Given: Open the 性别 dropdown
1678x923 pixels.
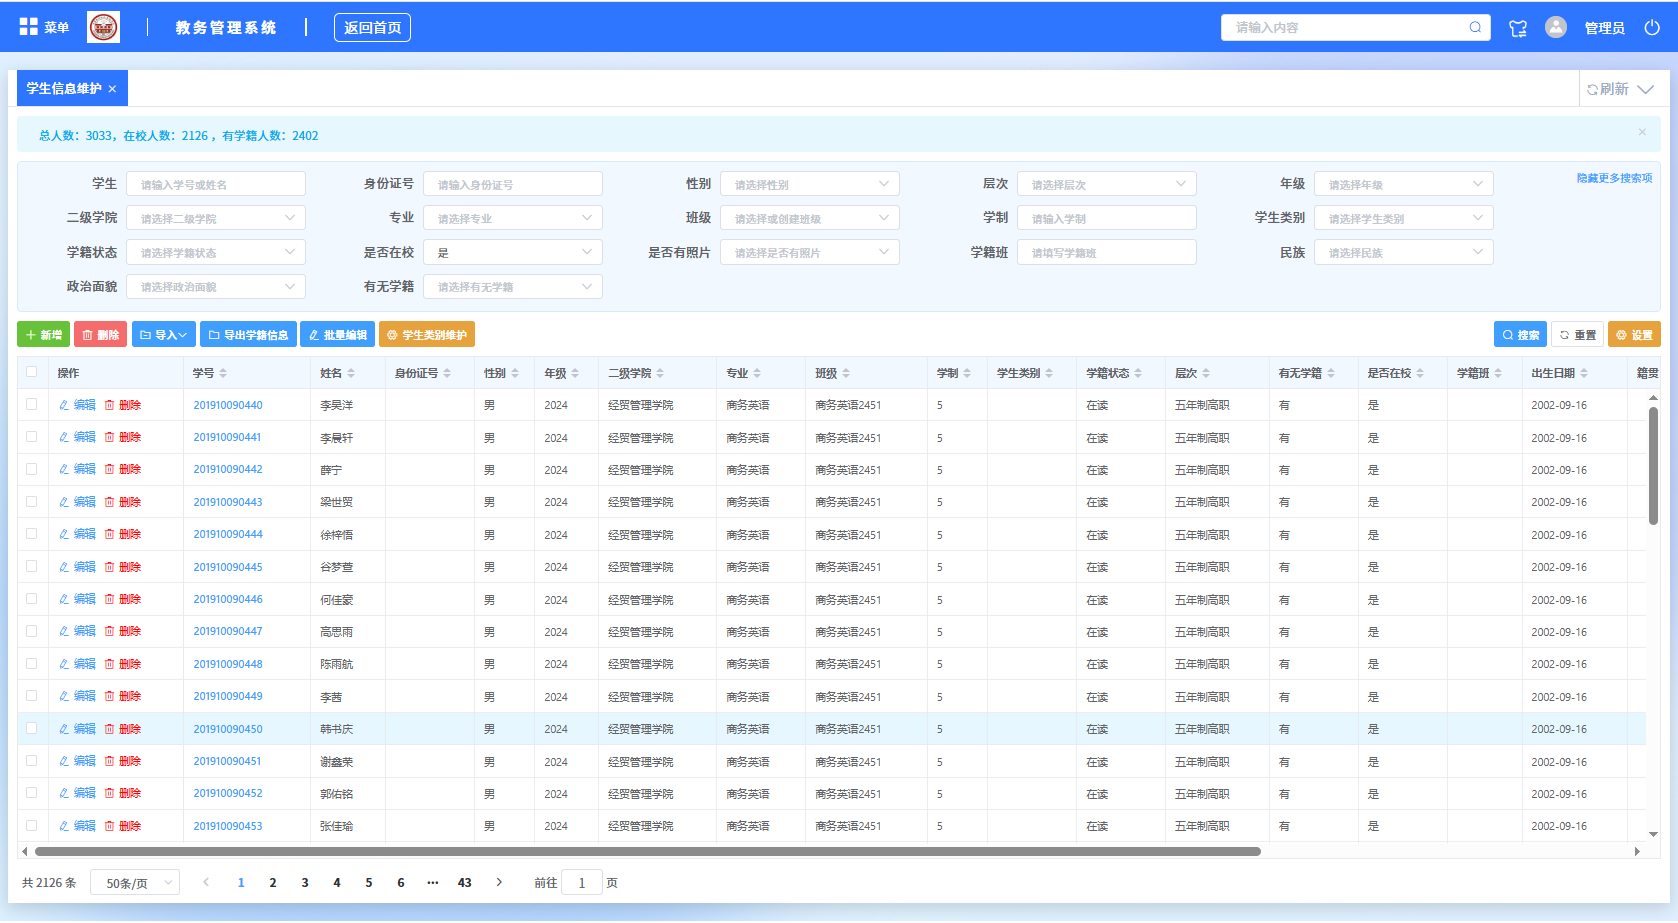Looking at the screenshot, I should (809, 184).
